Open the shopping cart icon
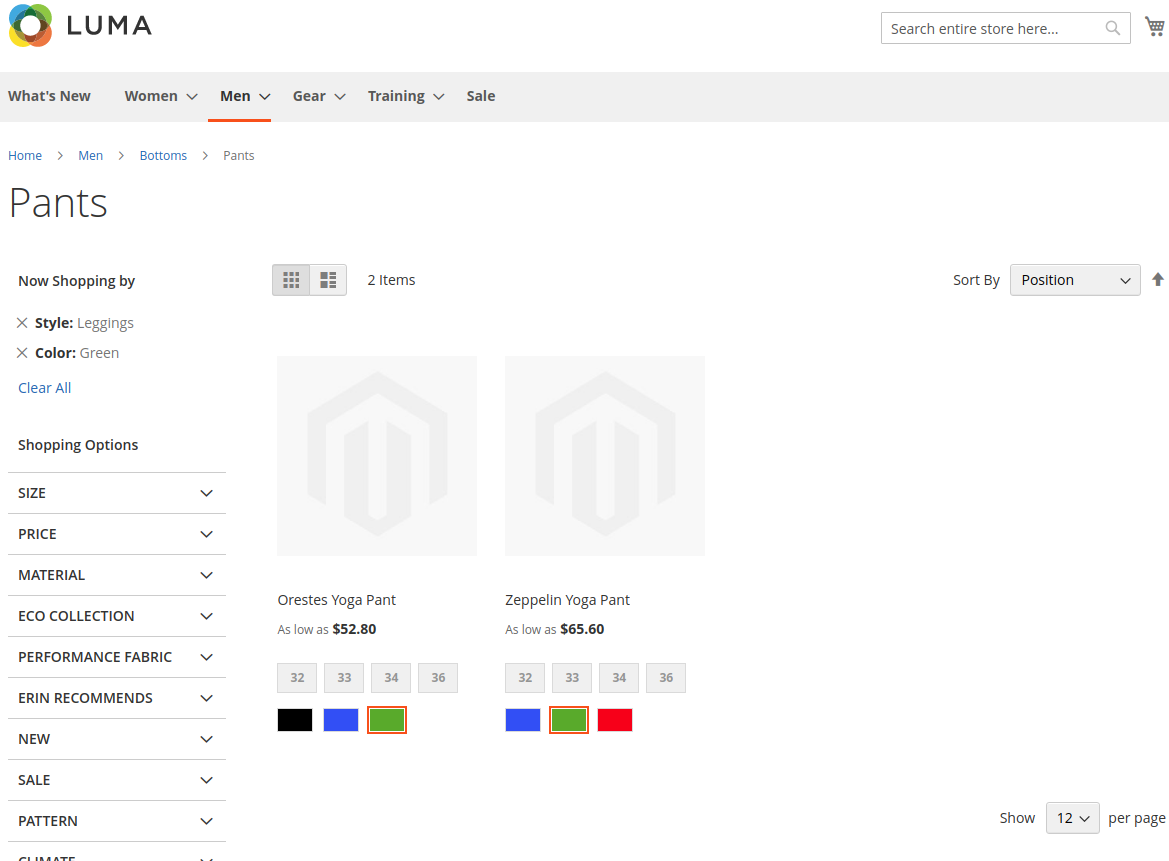 coord(1153,25)
